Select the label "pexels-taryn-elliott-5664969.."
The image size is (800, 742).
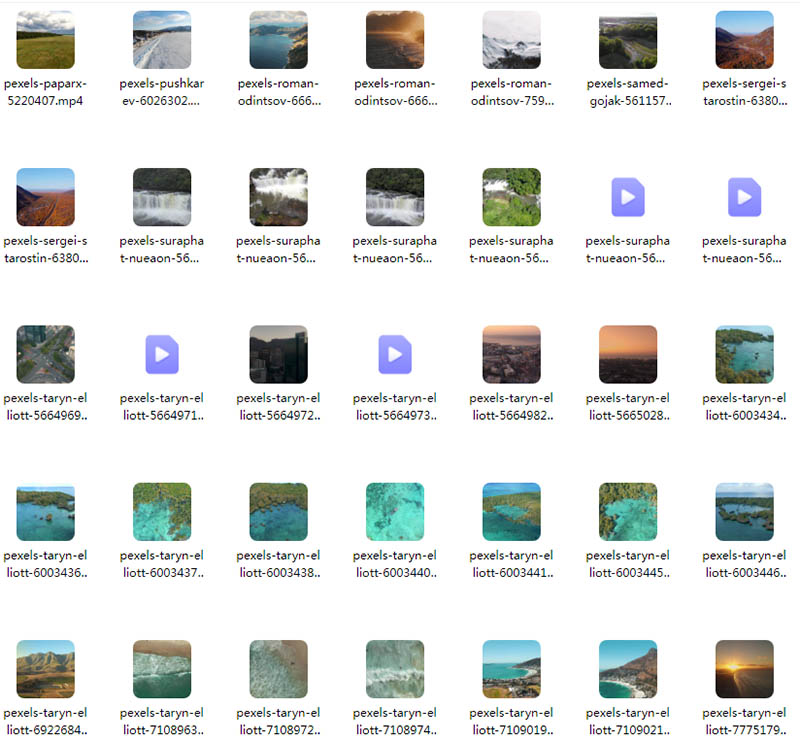[x=45, y=407]
